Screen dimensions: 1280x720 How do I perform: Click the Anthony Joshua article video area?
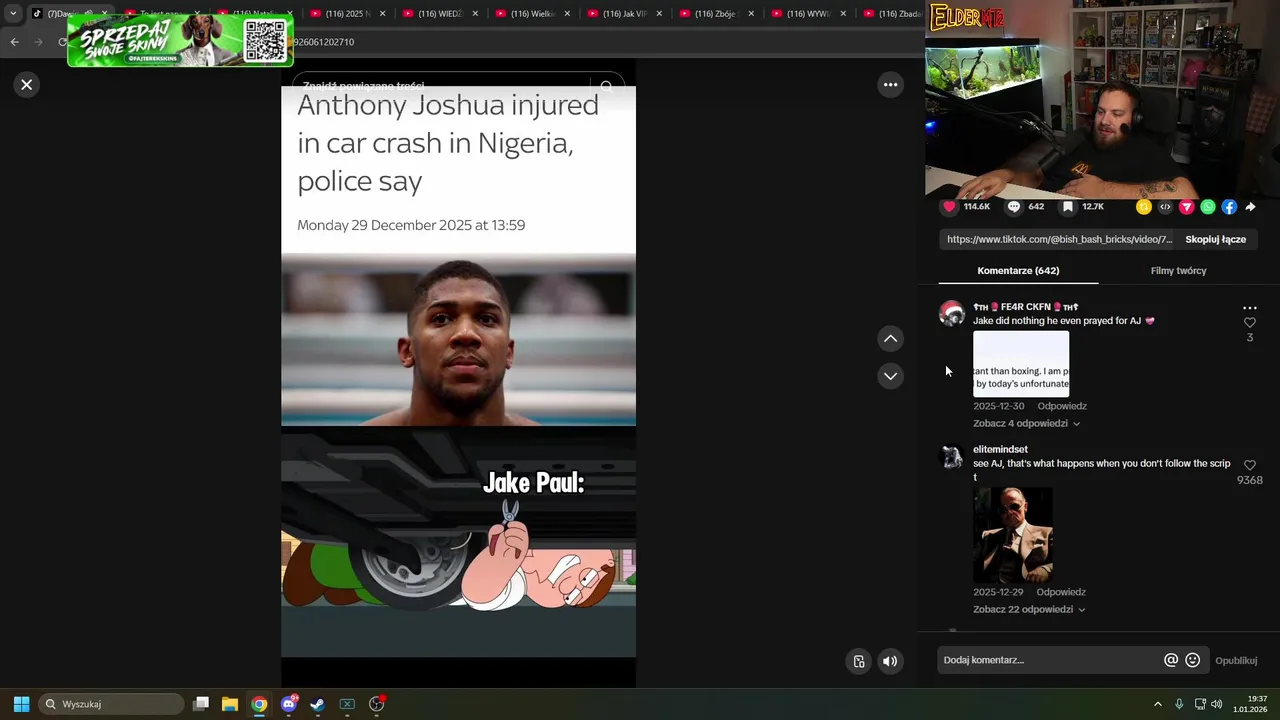[x=458, y=372]
